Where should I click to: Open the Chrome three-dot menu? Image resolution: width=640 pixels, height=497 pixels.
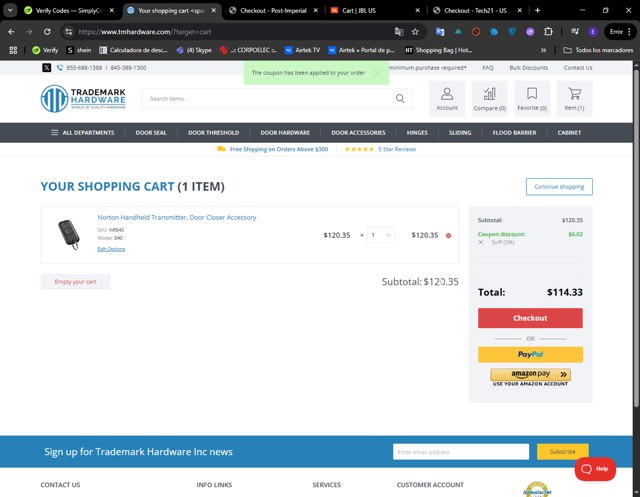click(x=629, y=31)
